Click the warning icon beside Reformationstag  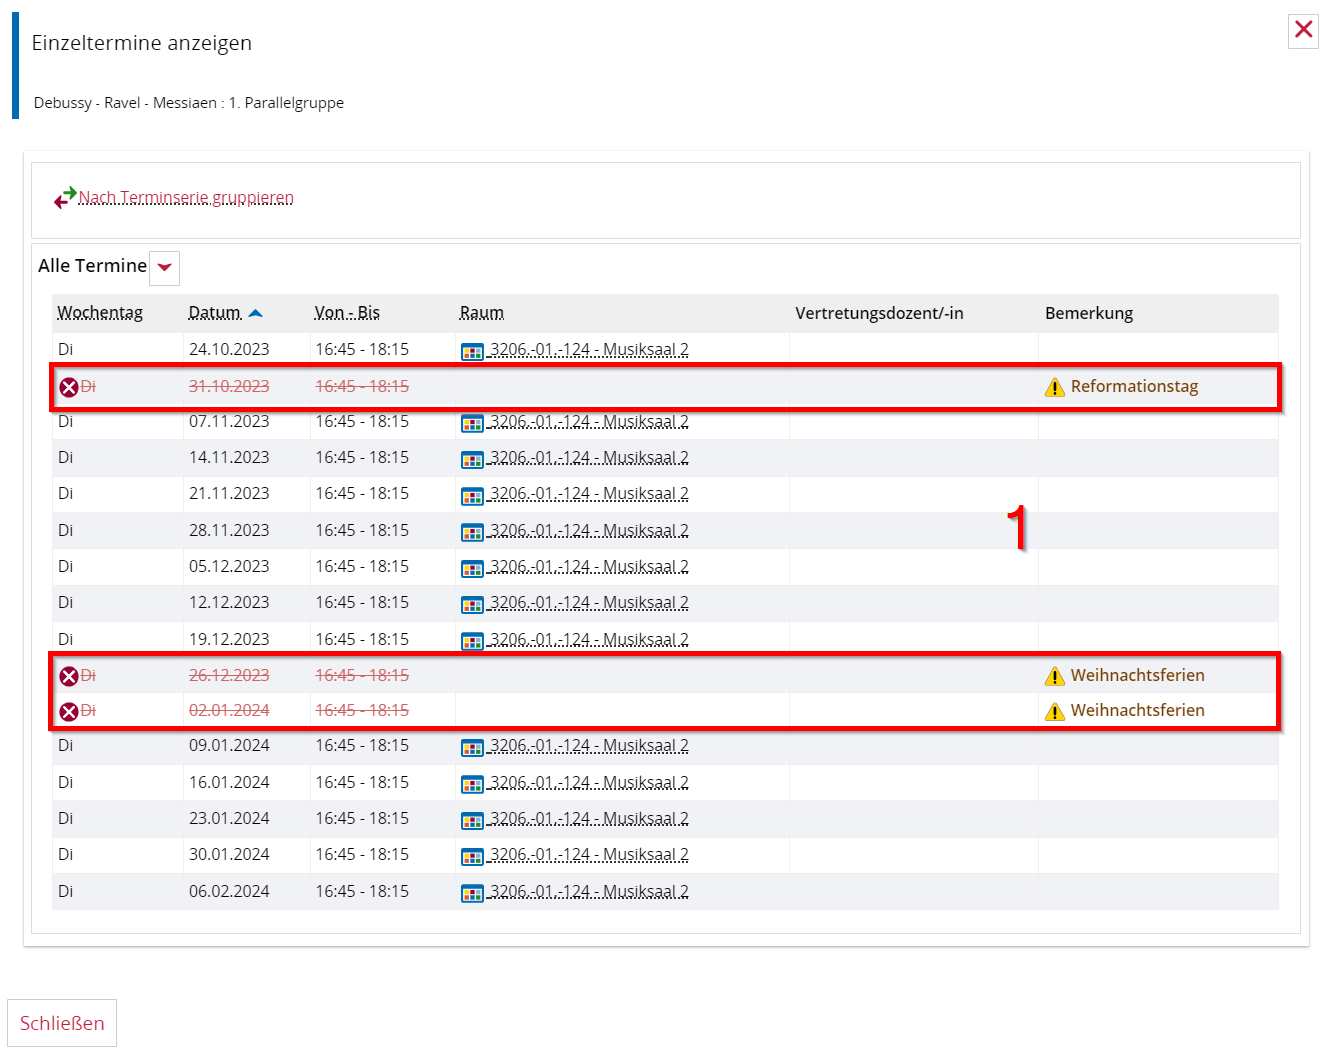[x=1055, y=387]
